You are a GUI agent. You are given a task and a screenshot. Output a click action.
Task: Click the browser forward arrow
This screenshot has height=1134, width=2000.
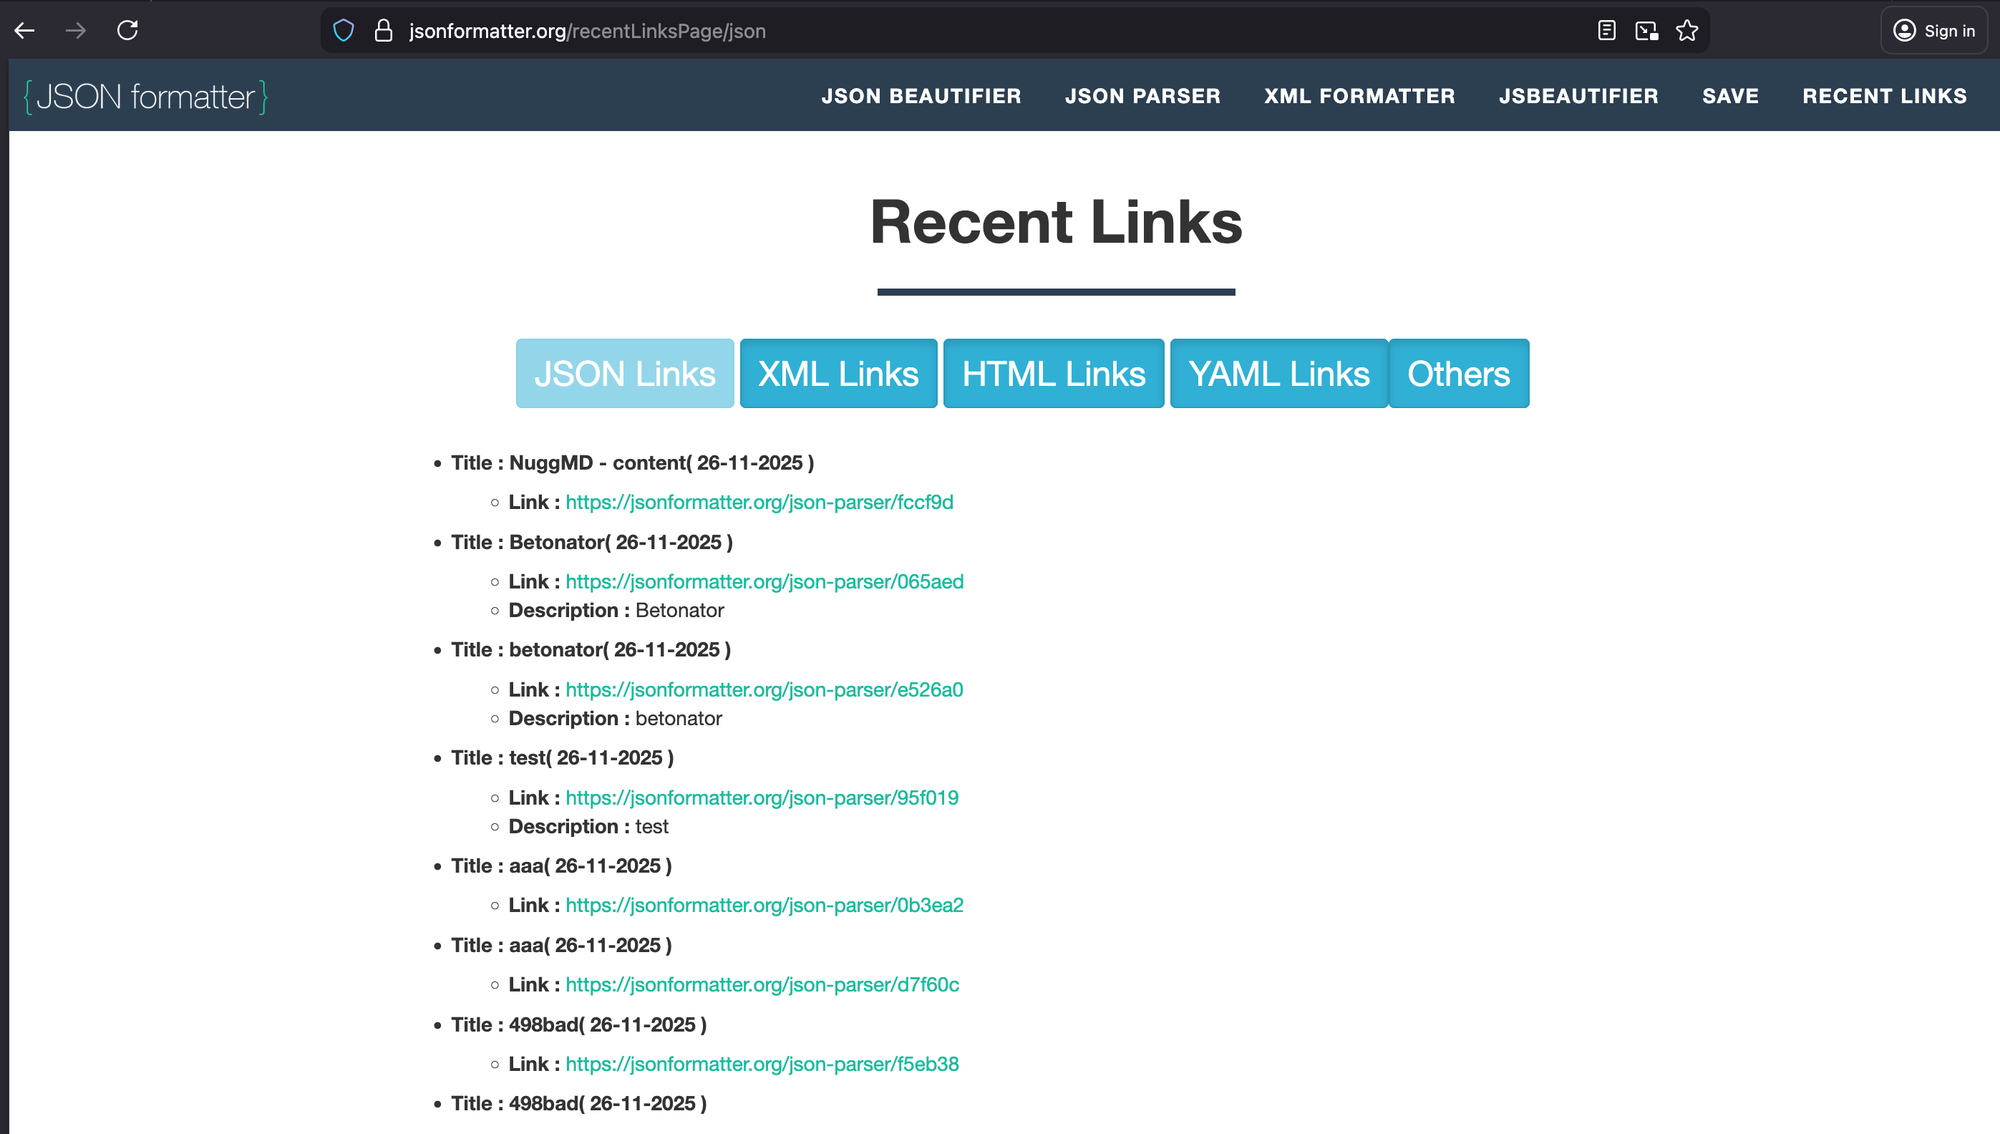[x=76, y=31]
